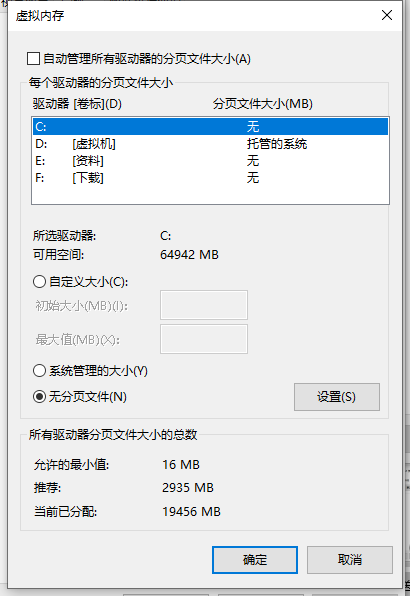Viewport: 410px width, 596px height.
Task: Select the C: drive row
Action: coord(211,127)
